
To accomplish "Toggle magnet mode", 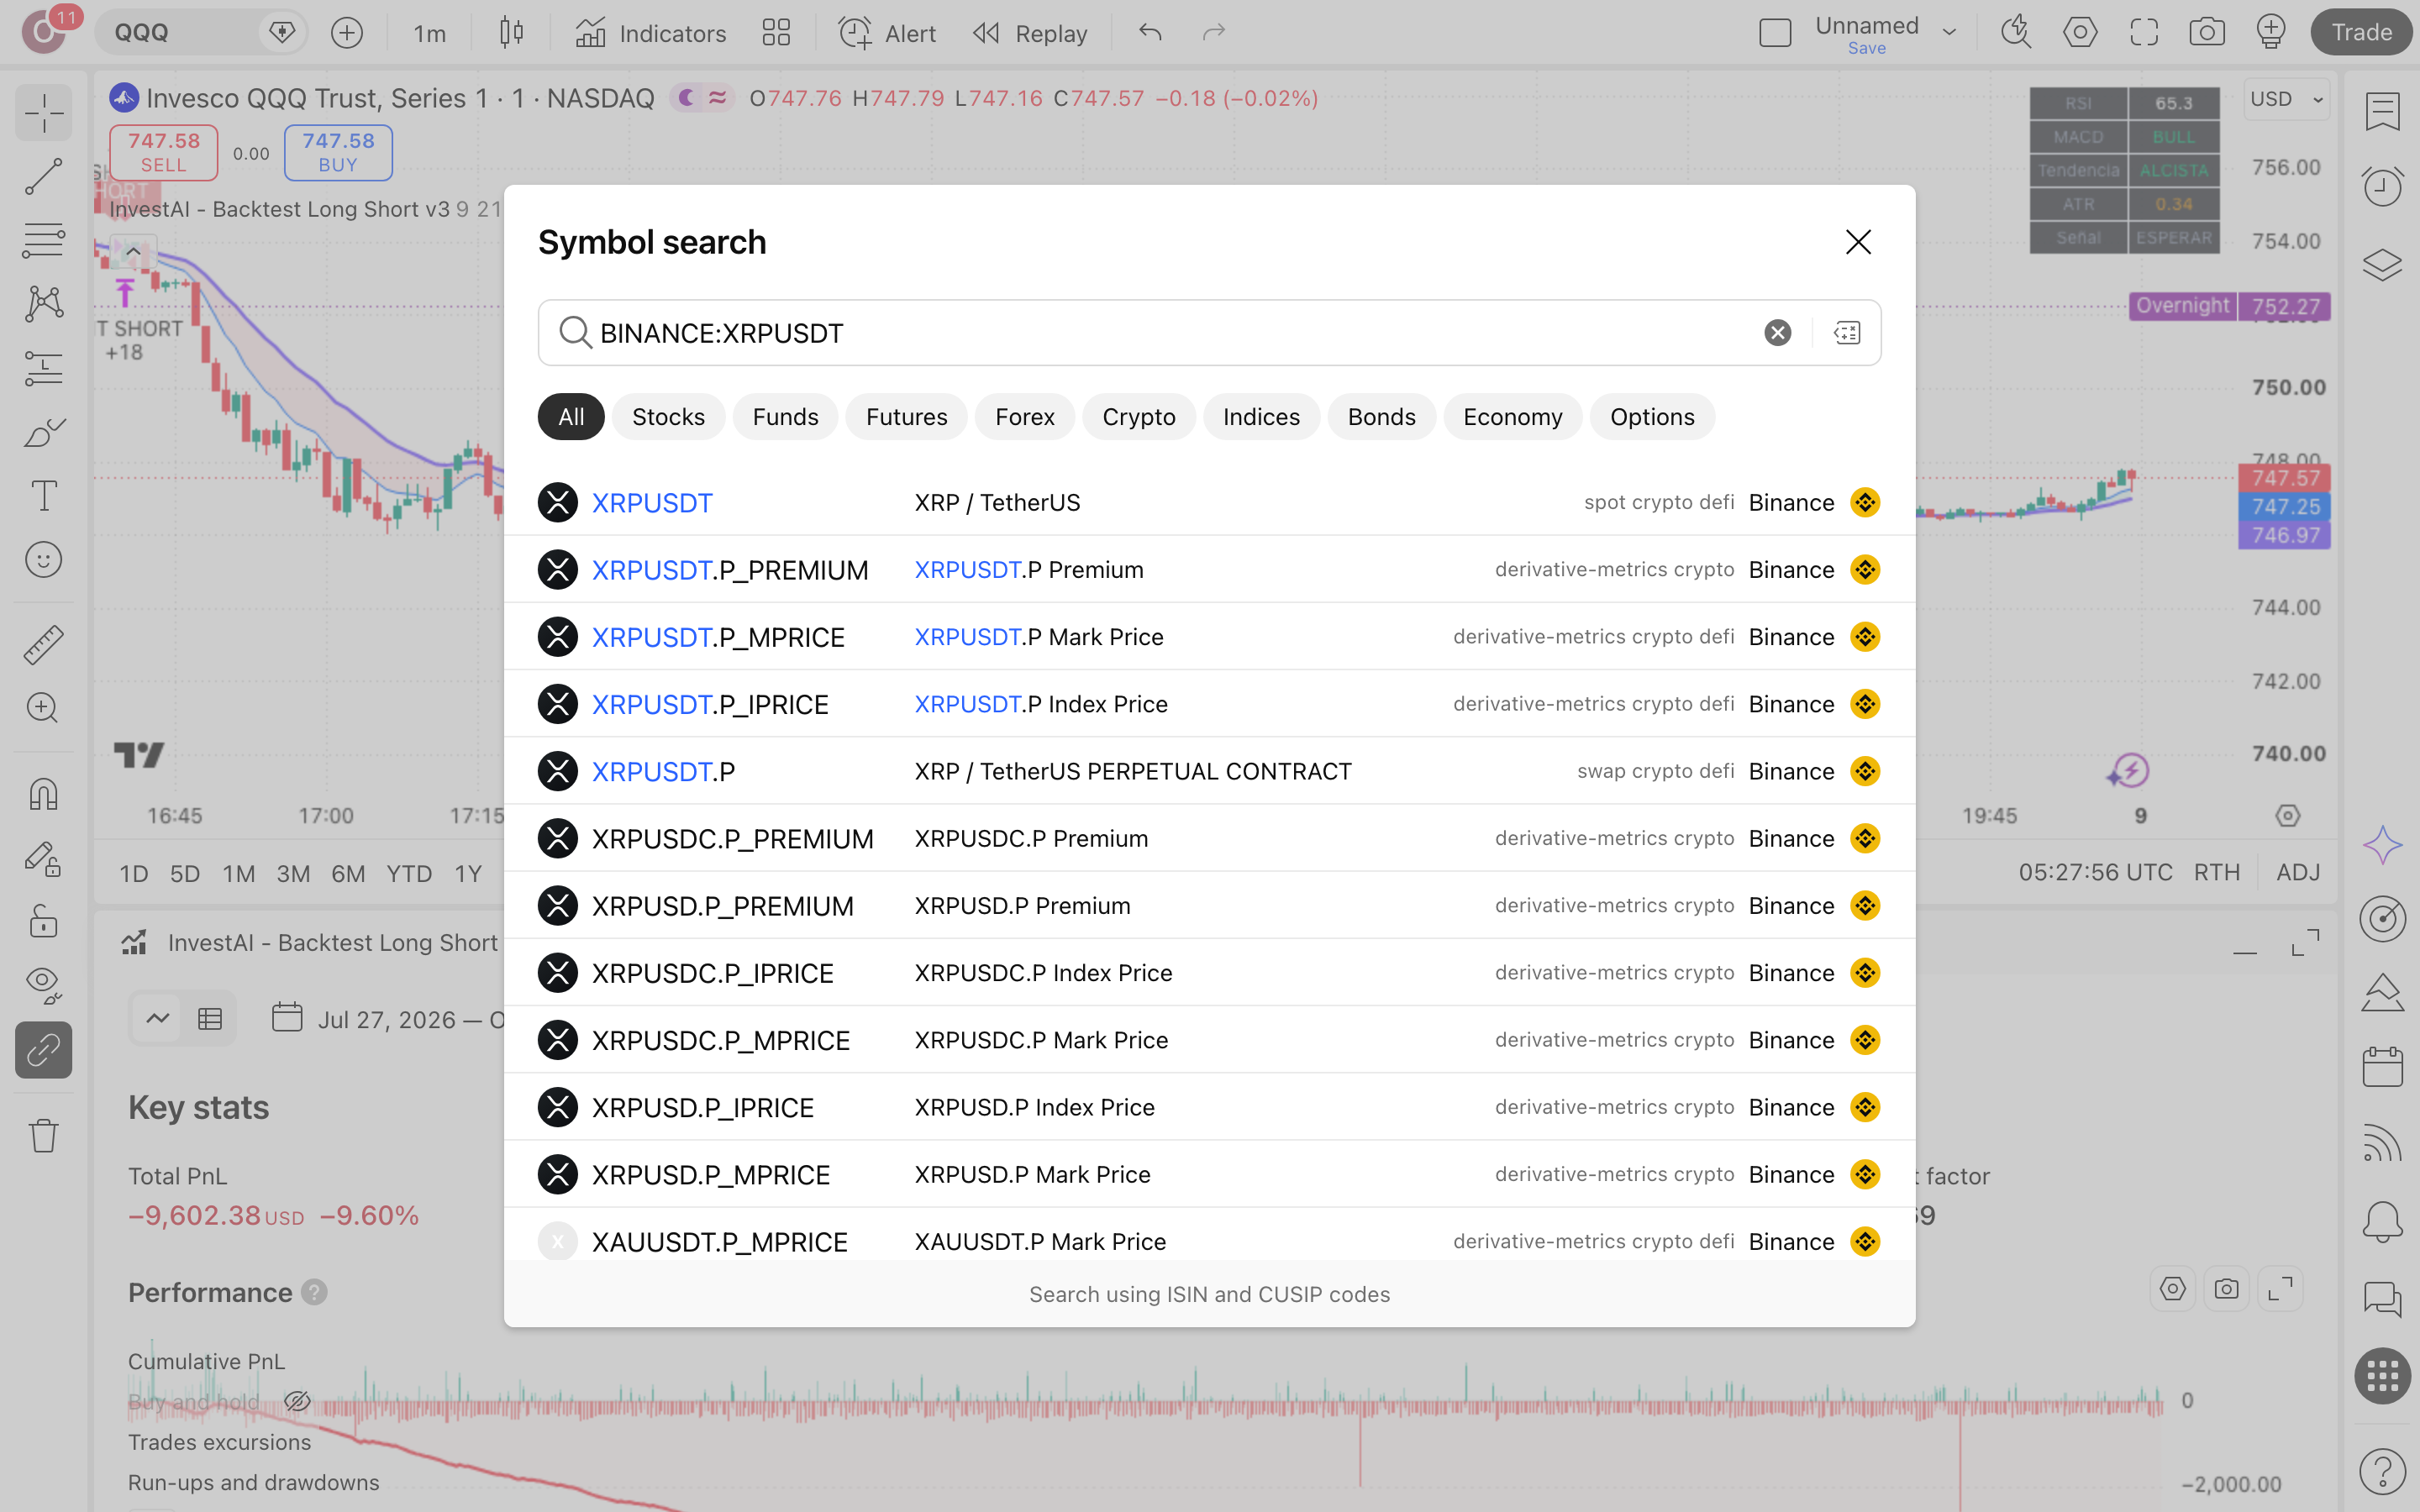I will pos(43,794).
